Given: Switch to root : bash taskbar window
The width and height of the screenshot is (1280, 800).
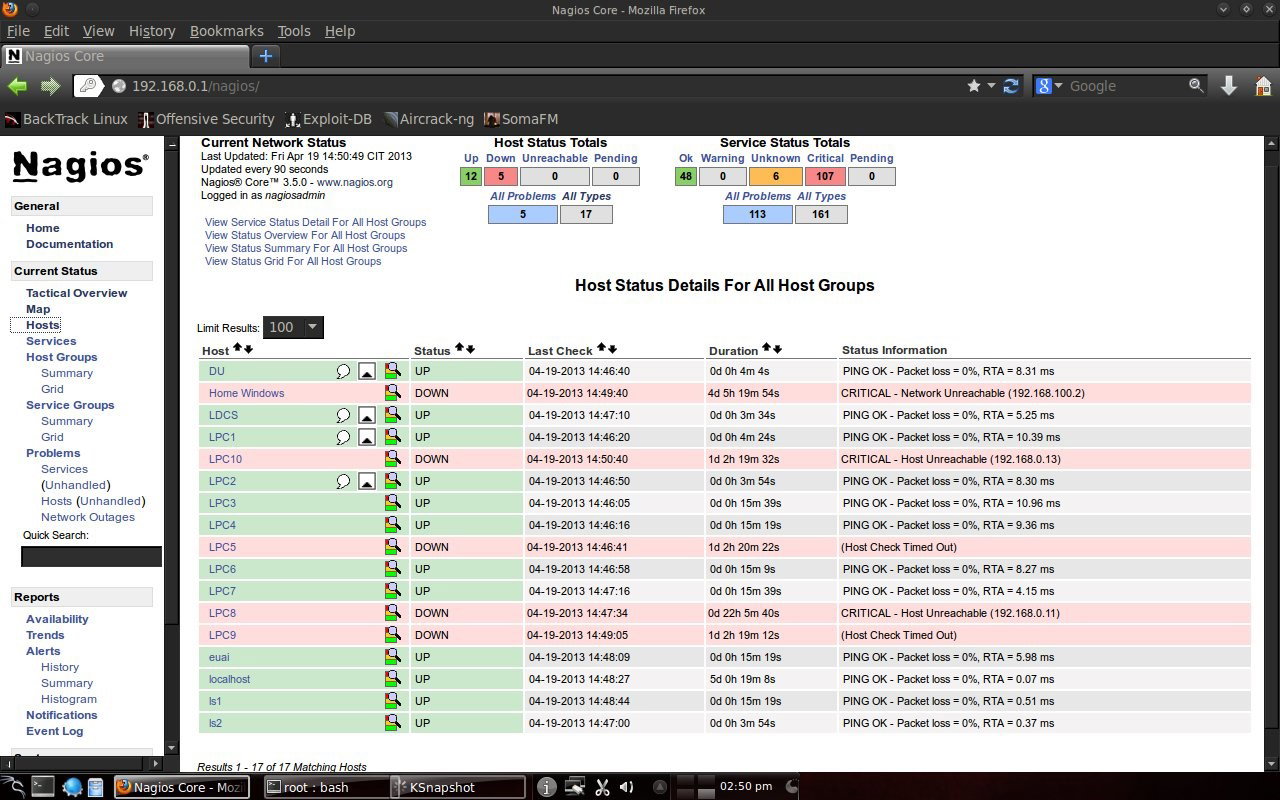Looking at the screenshot, I should (324, 787).
